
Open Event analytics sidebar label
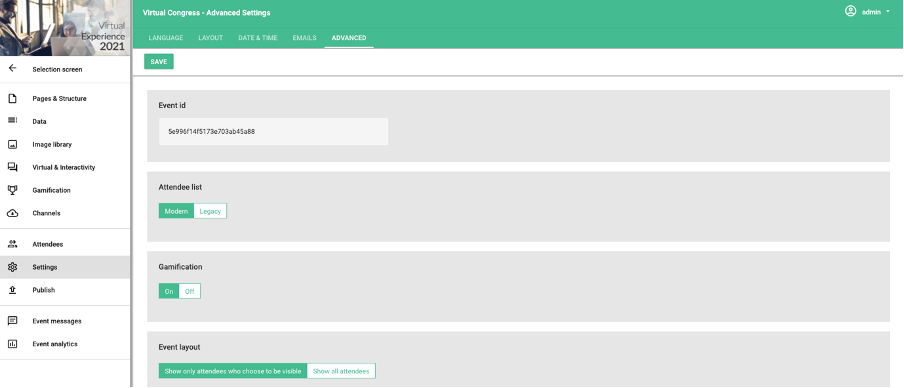point(55,344)
